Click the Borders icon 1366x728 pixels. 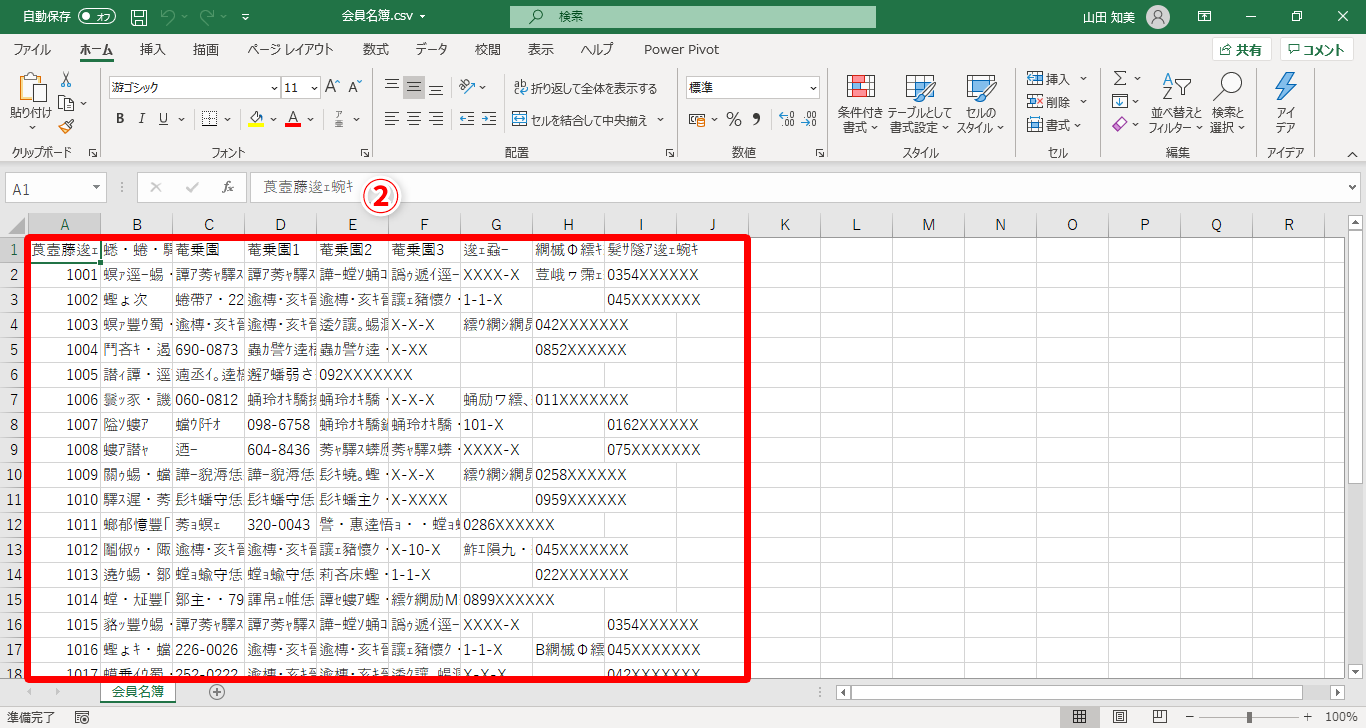point(208,119)
